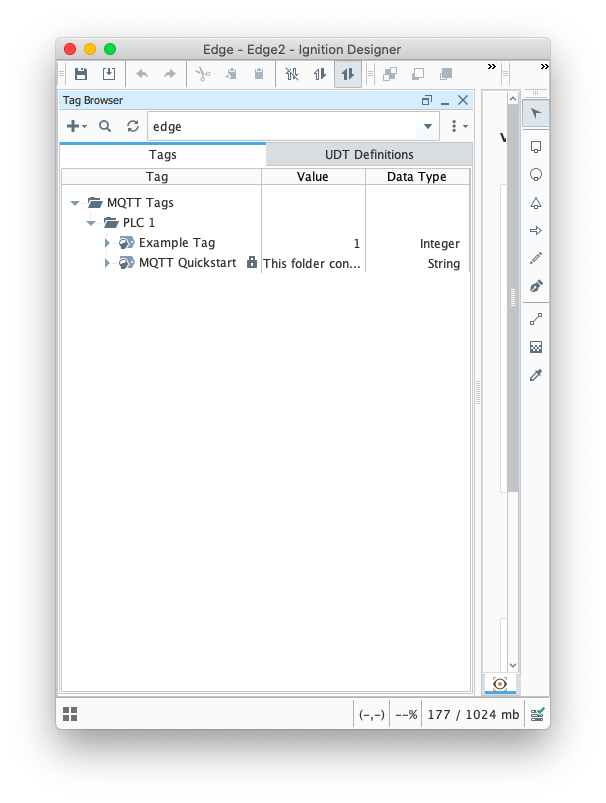Click the 'This folder con...' value cell
The image size is (606, 803).
[x=311, y=263]
